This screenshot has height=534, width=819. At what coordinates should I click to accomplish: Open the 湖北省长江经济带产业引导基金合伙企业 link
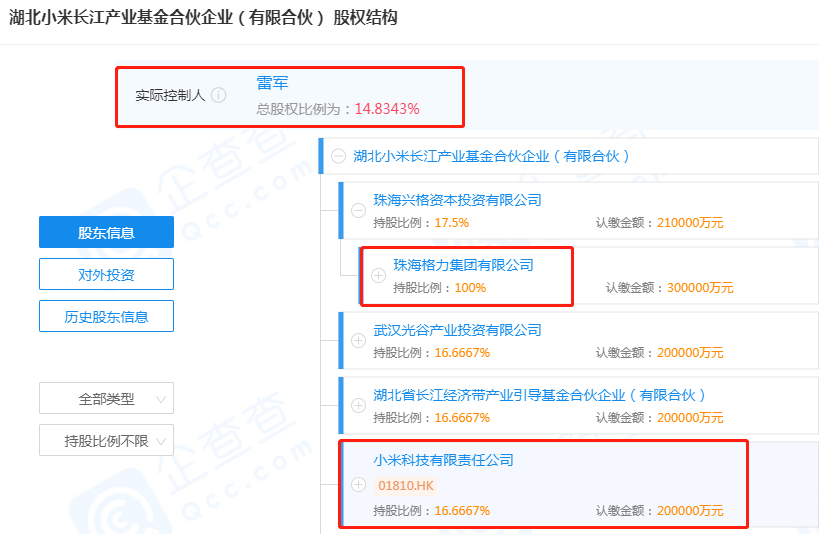tap(540, 395)
